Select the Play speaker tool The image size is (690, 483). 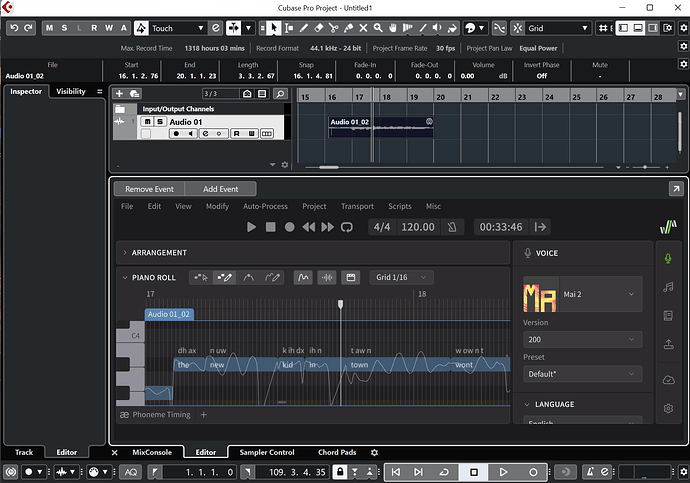click(x=437, y=28)
